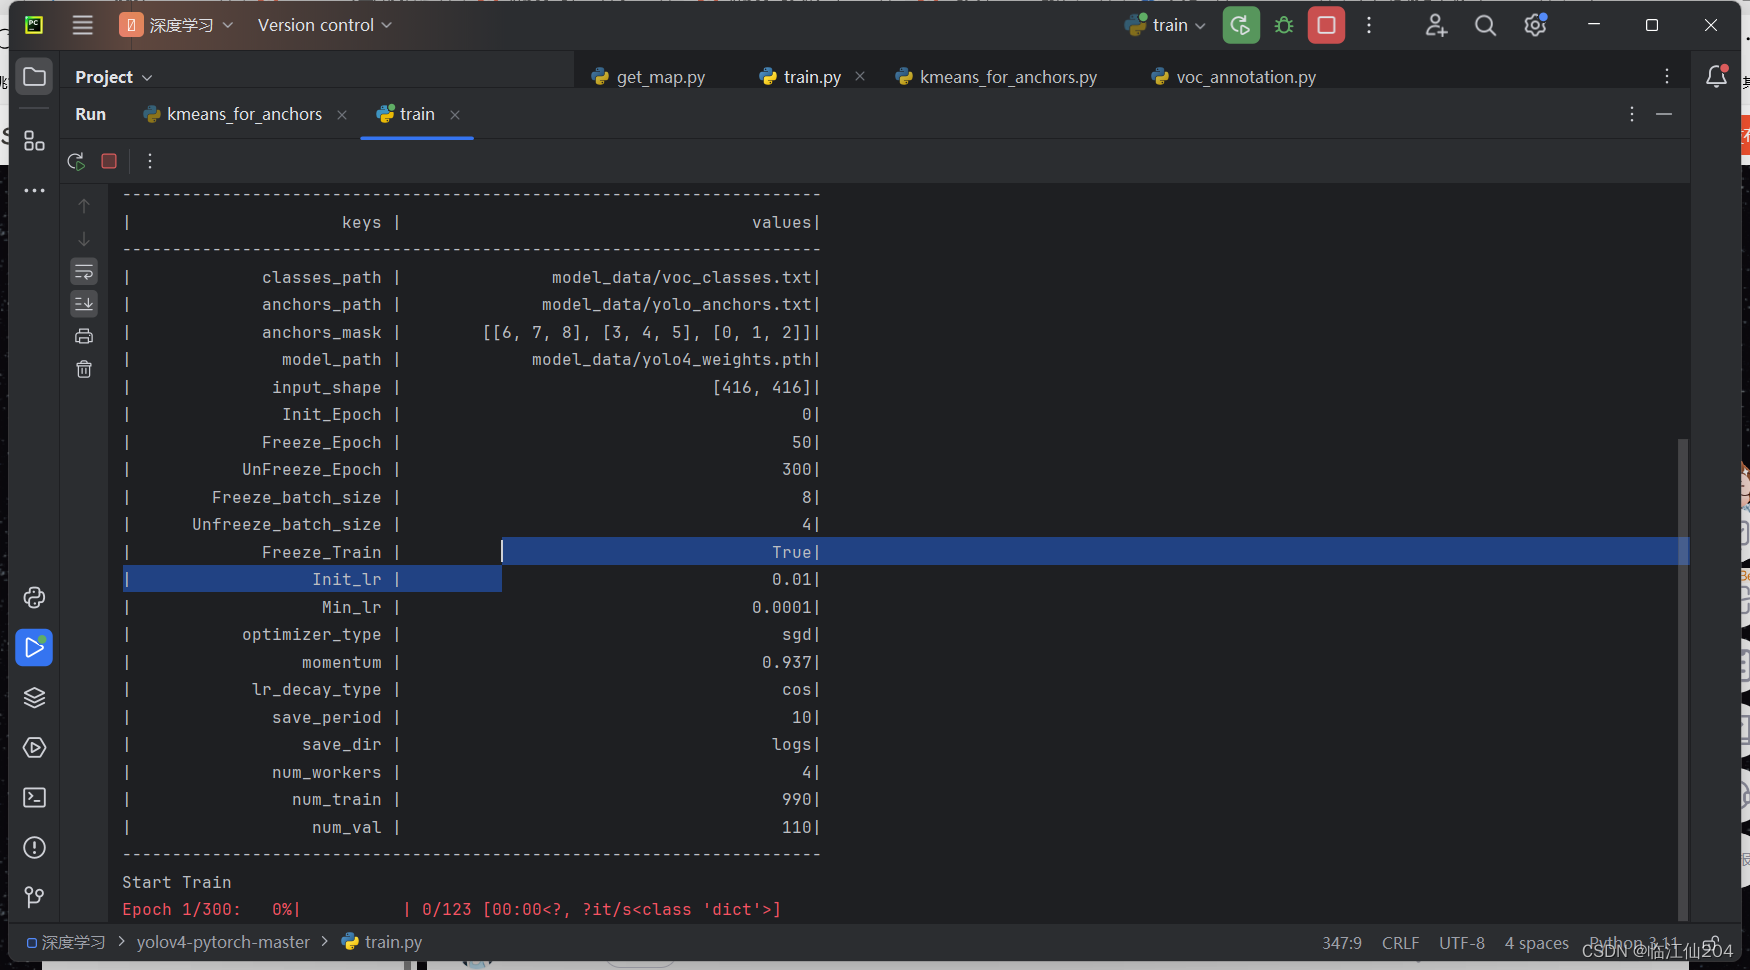The image size is (1750, 970).
Task: Open Run tool window options menu
Action: point(1632,114)
